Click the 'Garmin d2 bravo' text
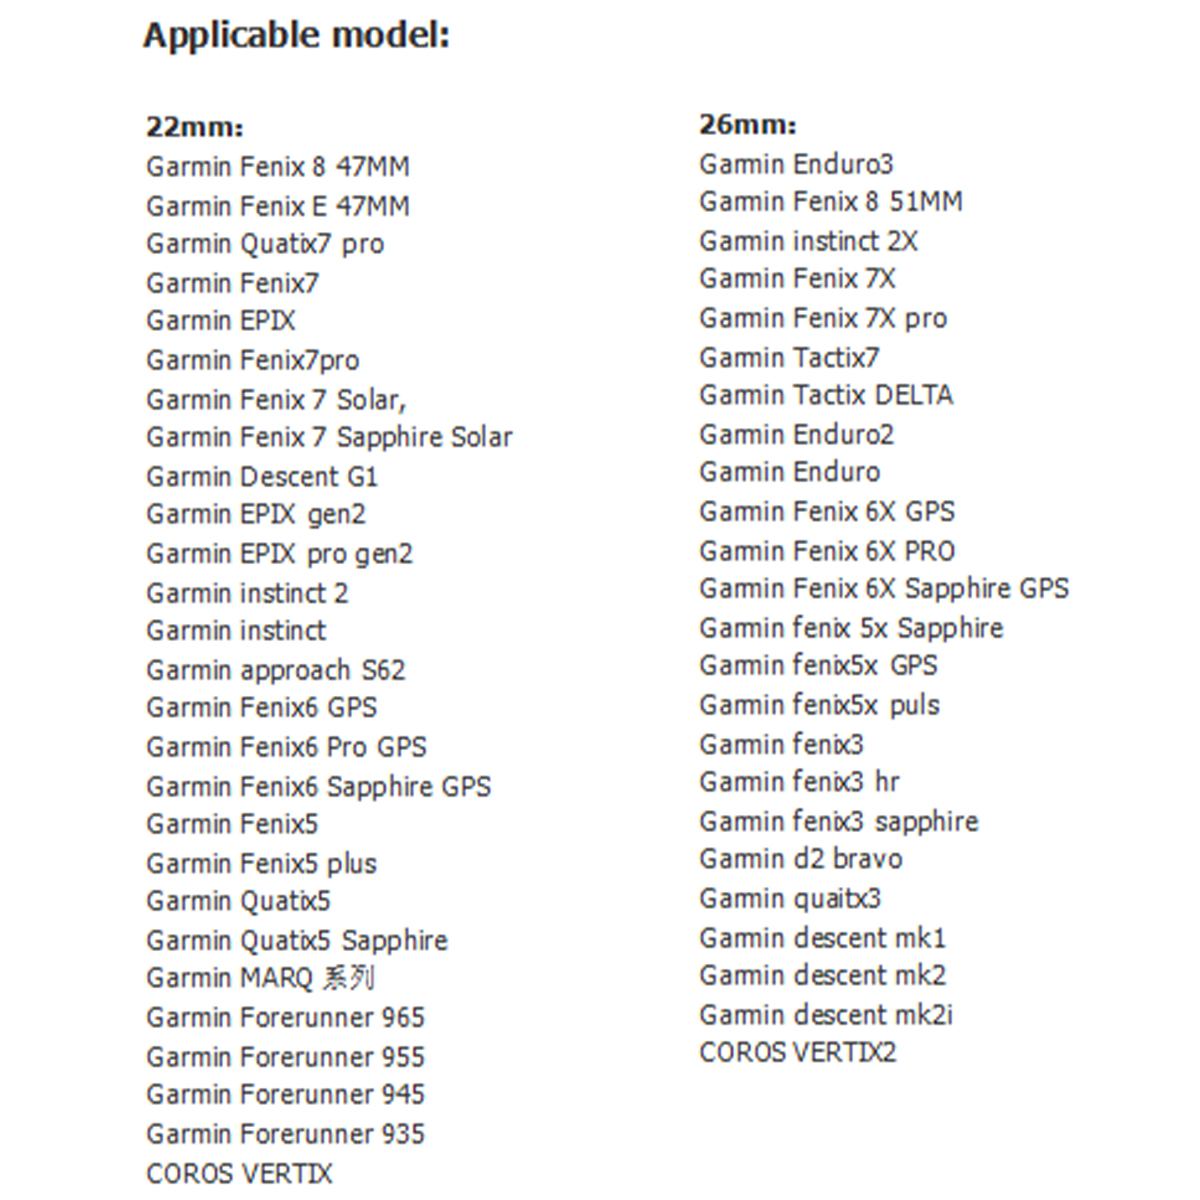 coord(800,859)
